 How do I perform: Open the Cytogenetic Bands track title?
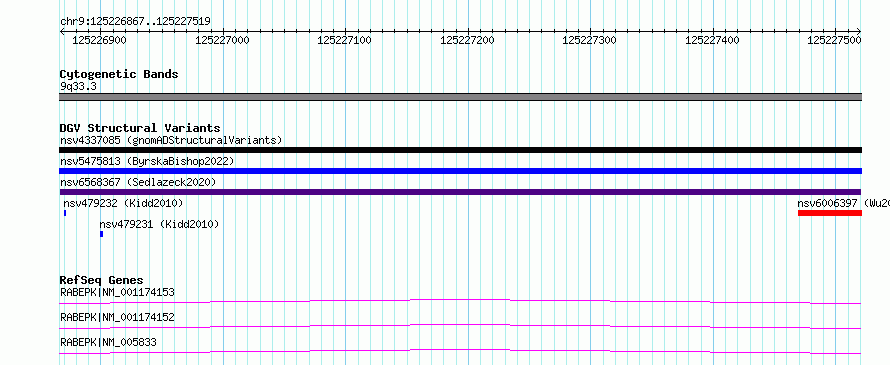119,74
